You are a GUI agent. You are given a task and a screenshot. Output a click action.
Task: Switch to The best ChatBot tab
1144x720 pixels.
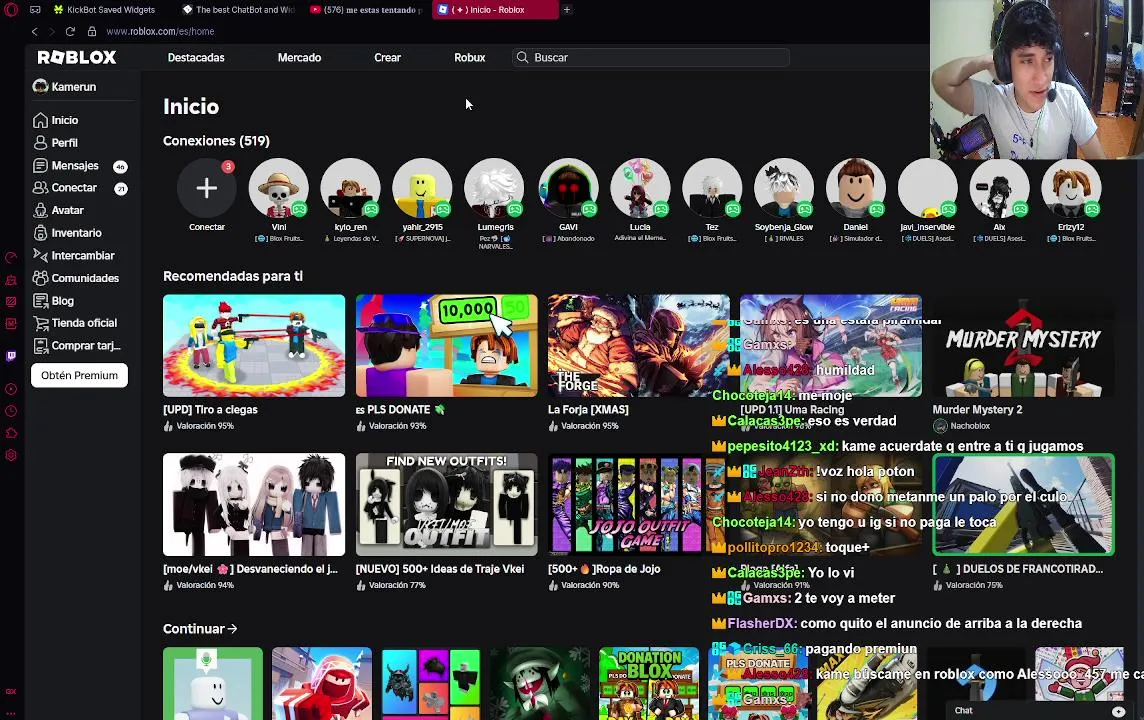click(x=238, y=9)
